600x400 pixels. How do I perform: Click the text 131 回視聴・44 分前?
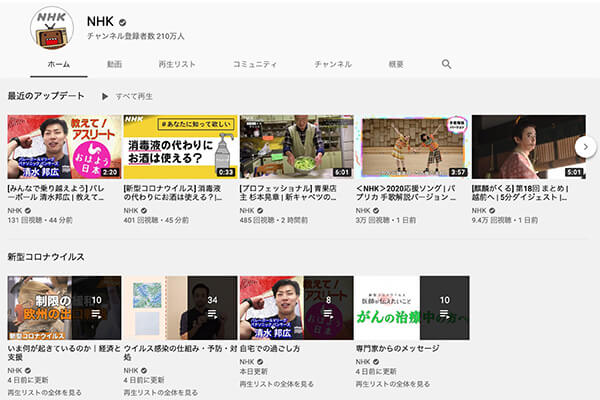click(40, 220)
